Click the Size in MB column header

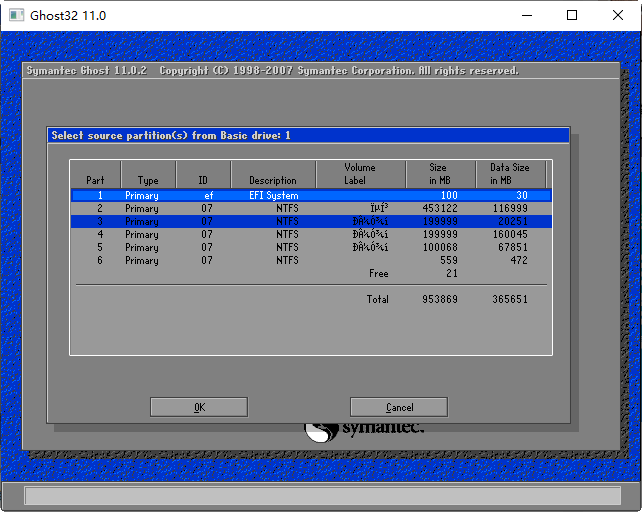[x=438, y=174]
